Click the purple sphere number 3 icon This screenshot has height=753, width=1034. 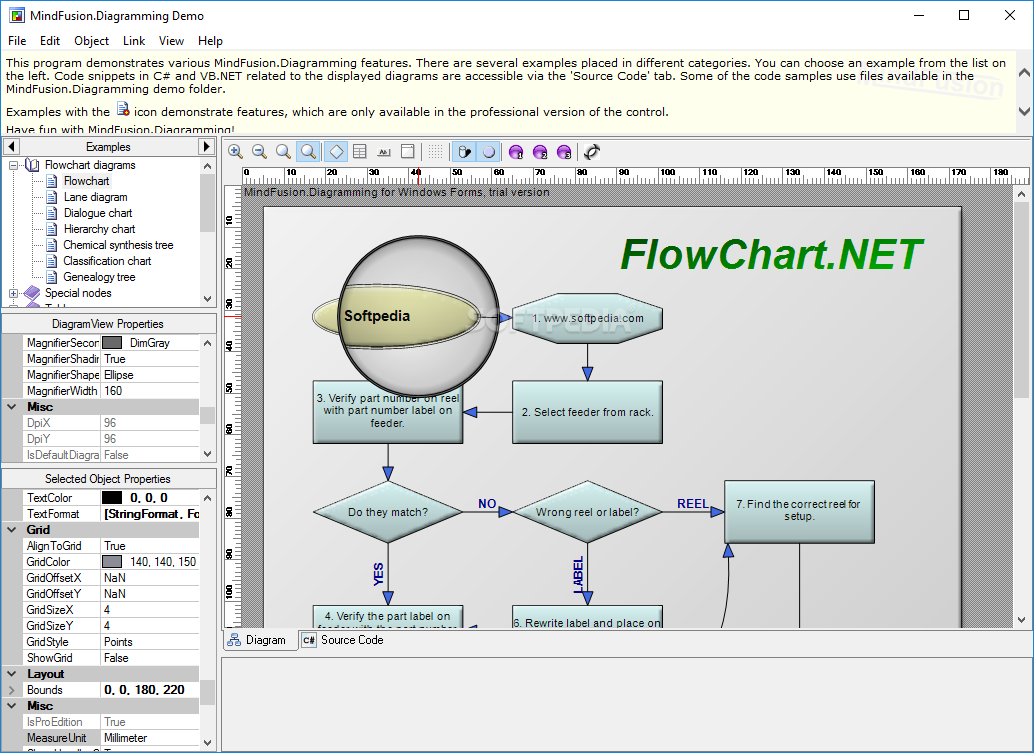[x=564, y=152]
